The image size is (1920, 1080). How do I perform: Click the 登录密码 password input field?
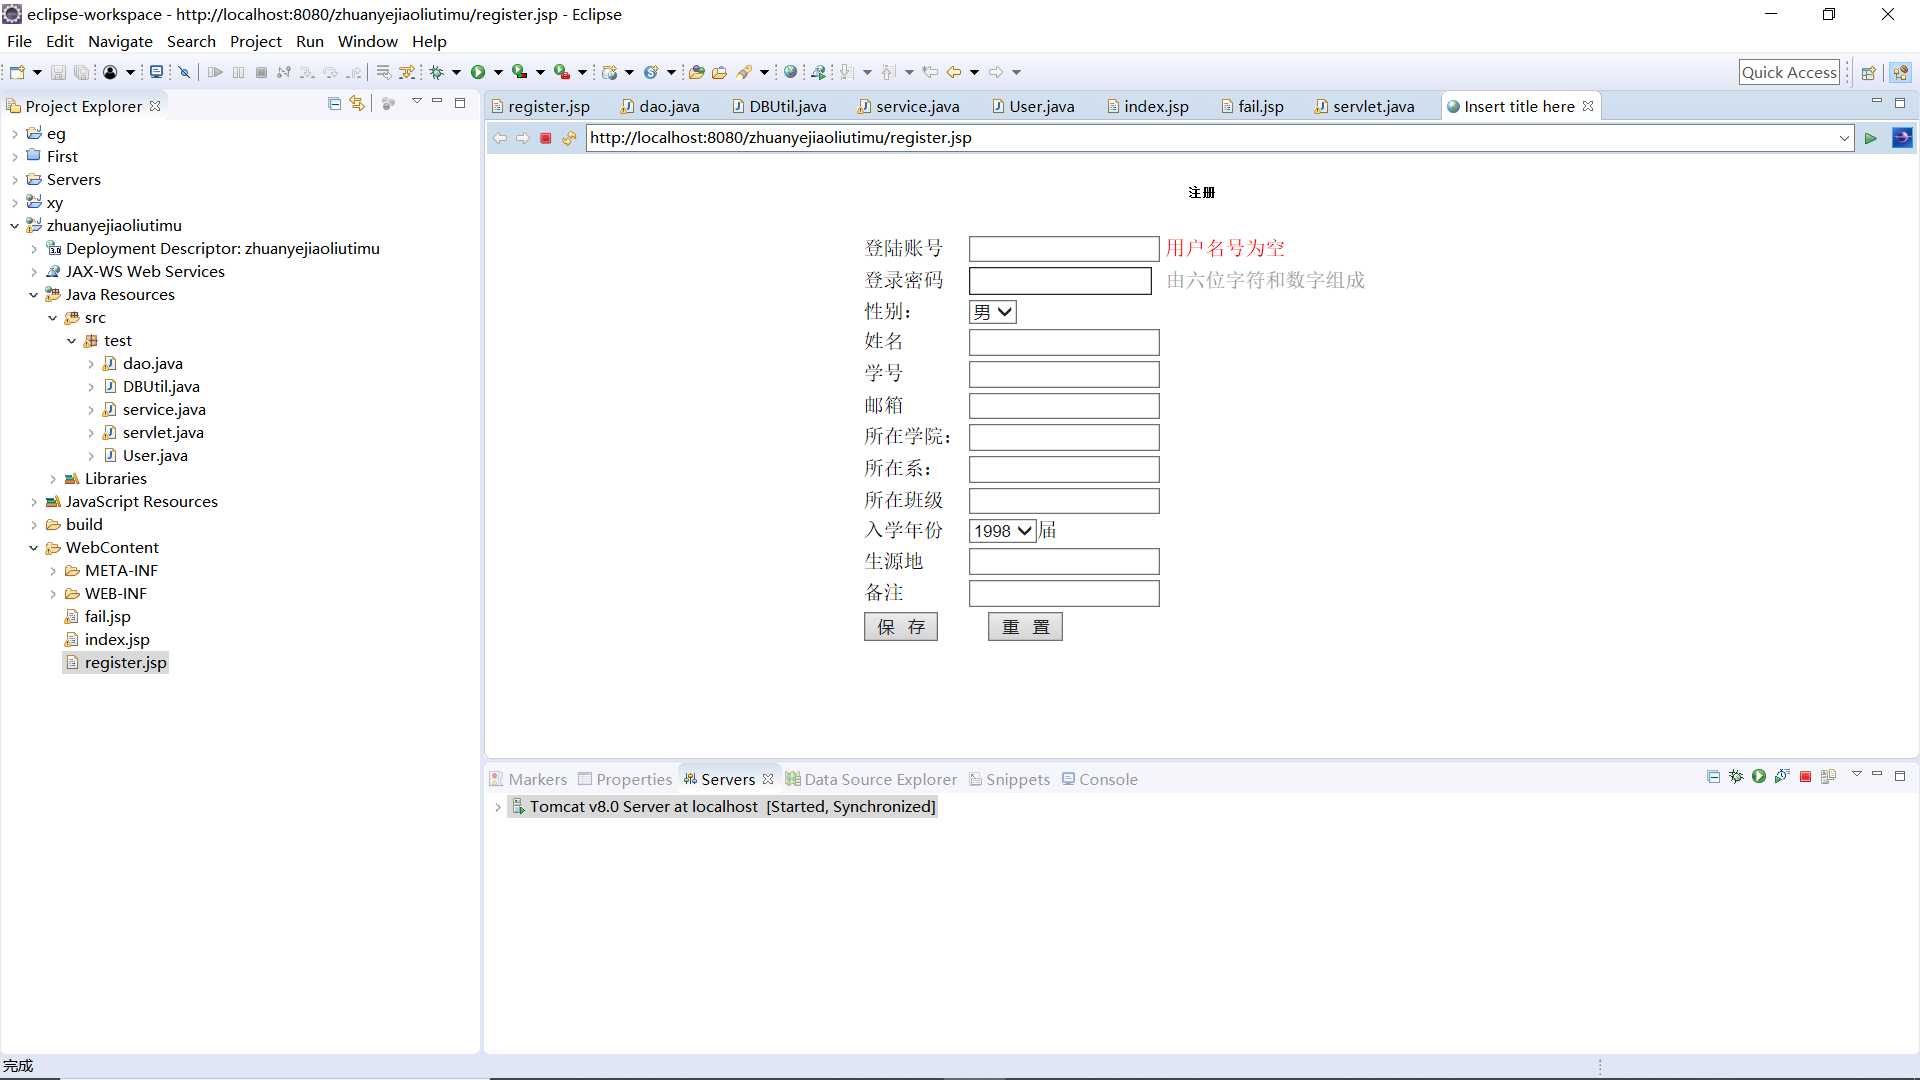coord(1060,281)
